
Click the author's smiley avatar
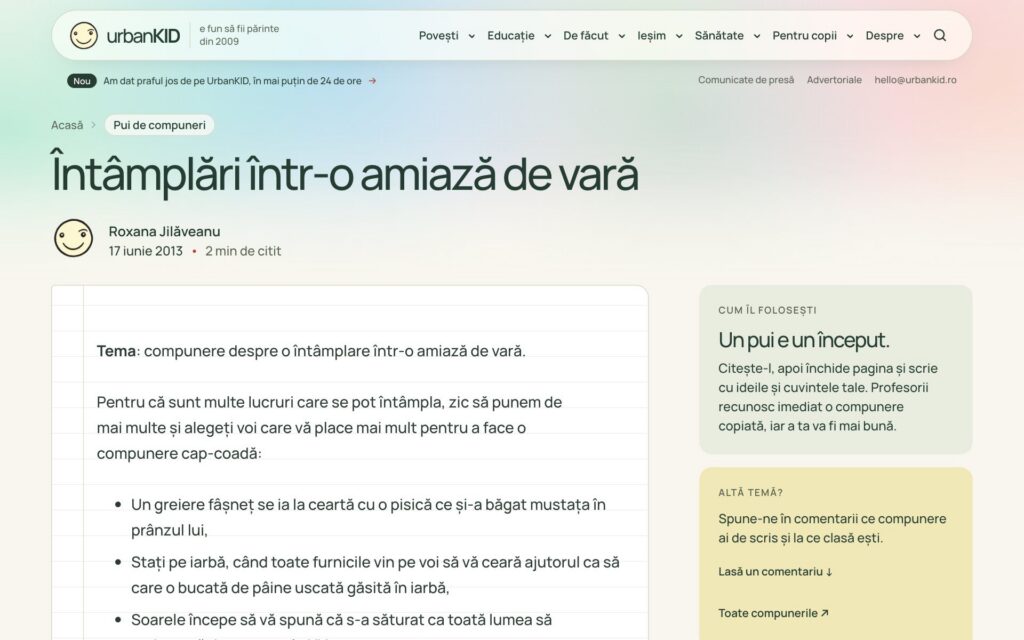point(73,238)
